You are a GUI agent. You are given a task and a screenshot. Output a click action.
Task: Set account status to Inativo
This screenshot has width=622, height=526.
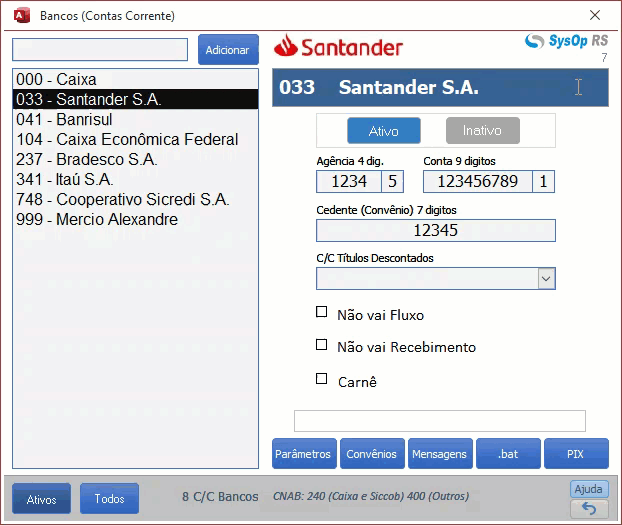coord(482,131)
